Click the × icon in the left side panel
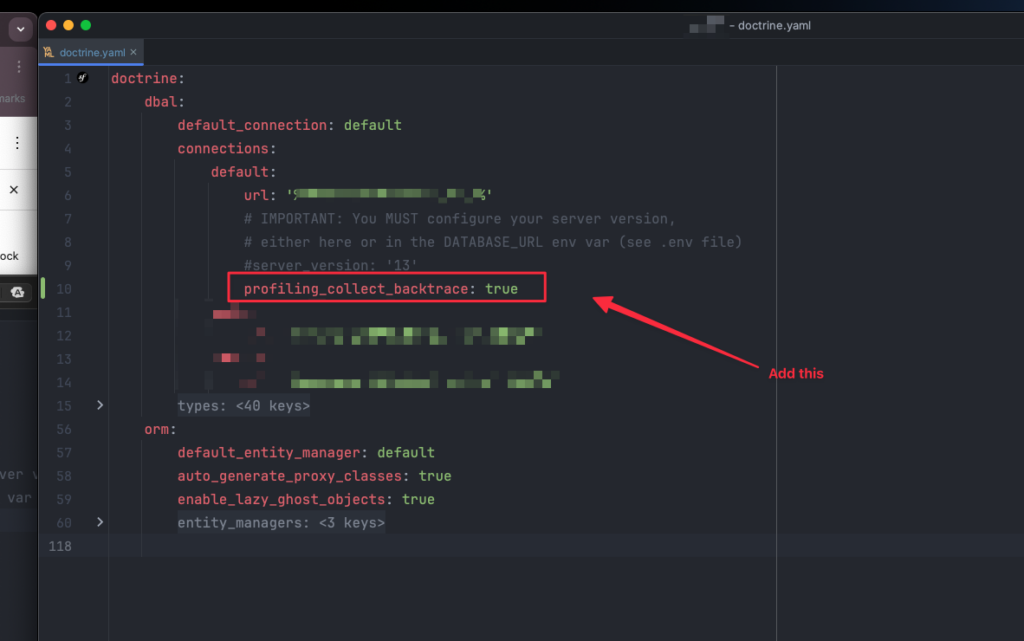 pyautogui.click(x=14, y=189)
